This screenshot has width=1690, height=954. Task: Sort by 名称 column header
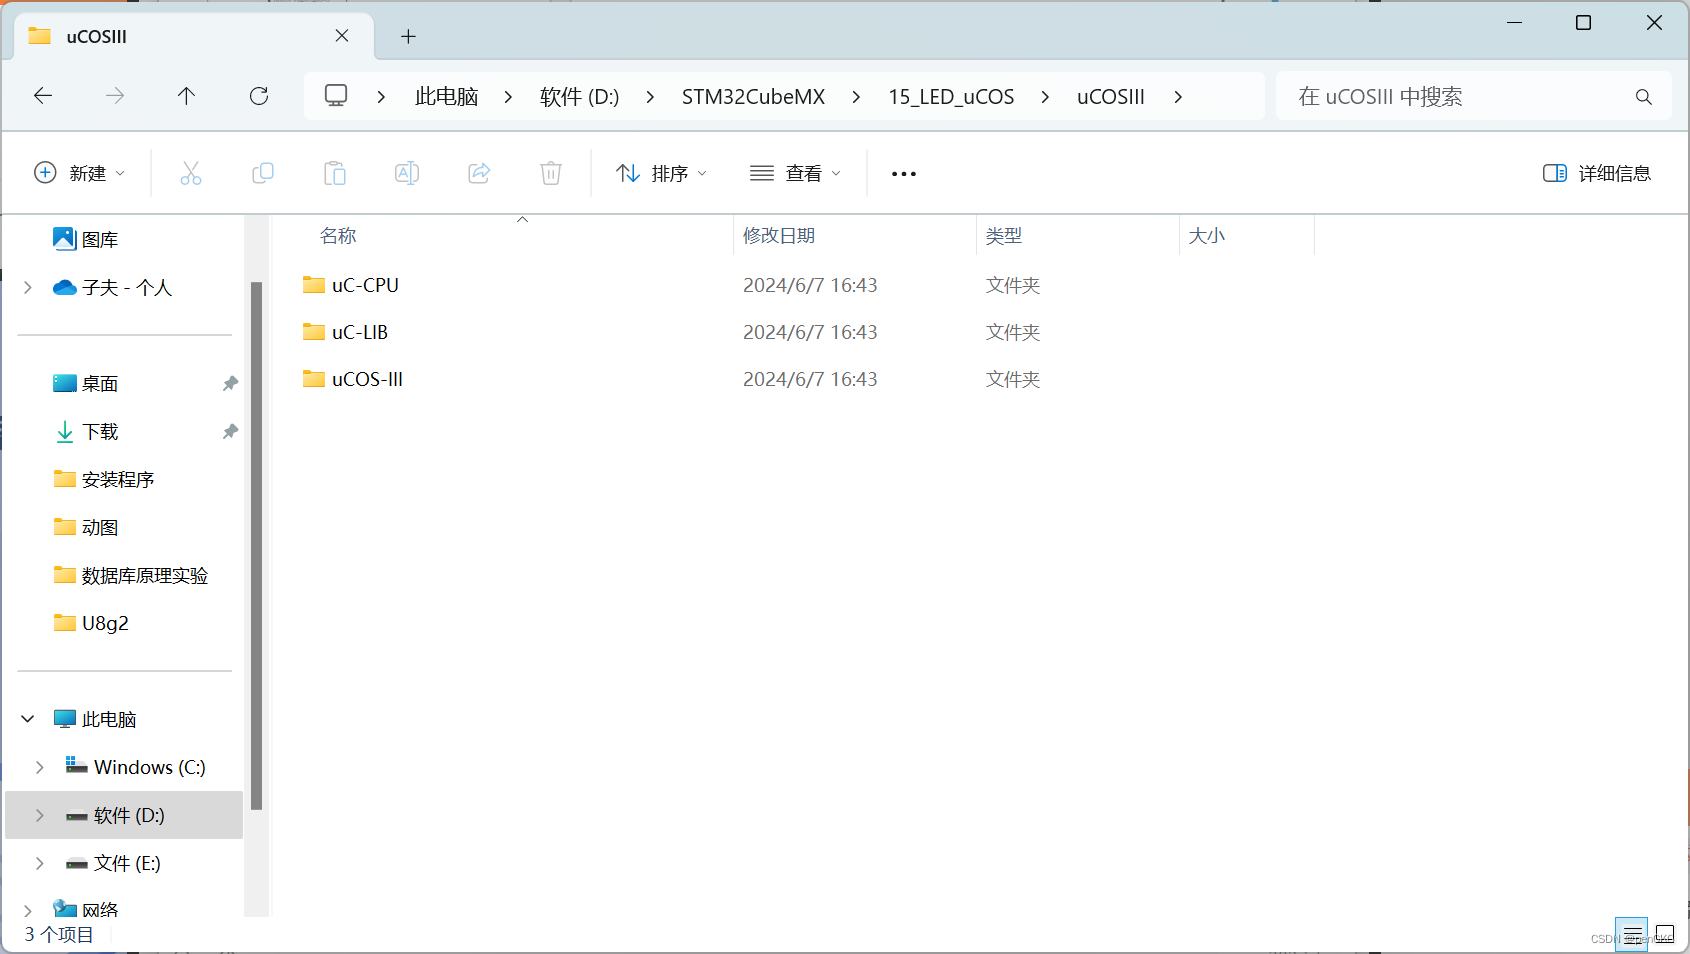(x=338, y=236)
